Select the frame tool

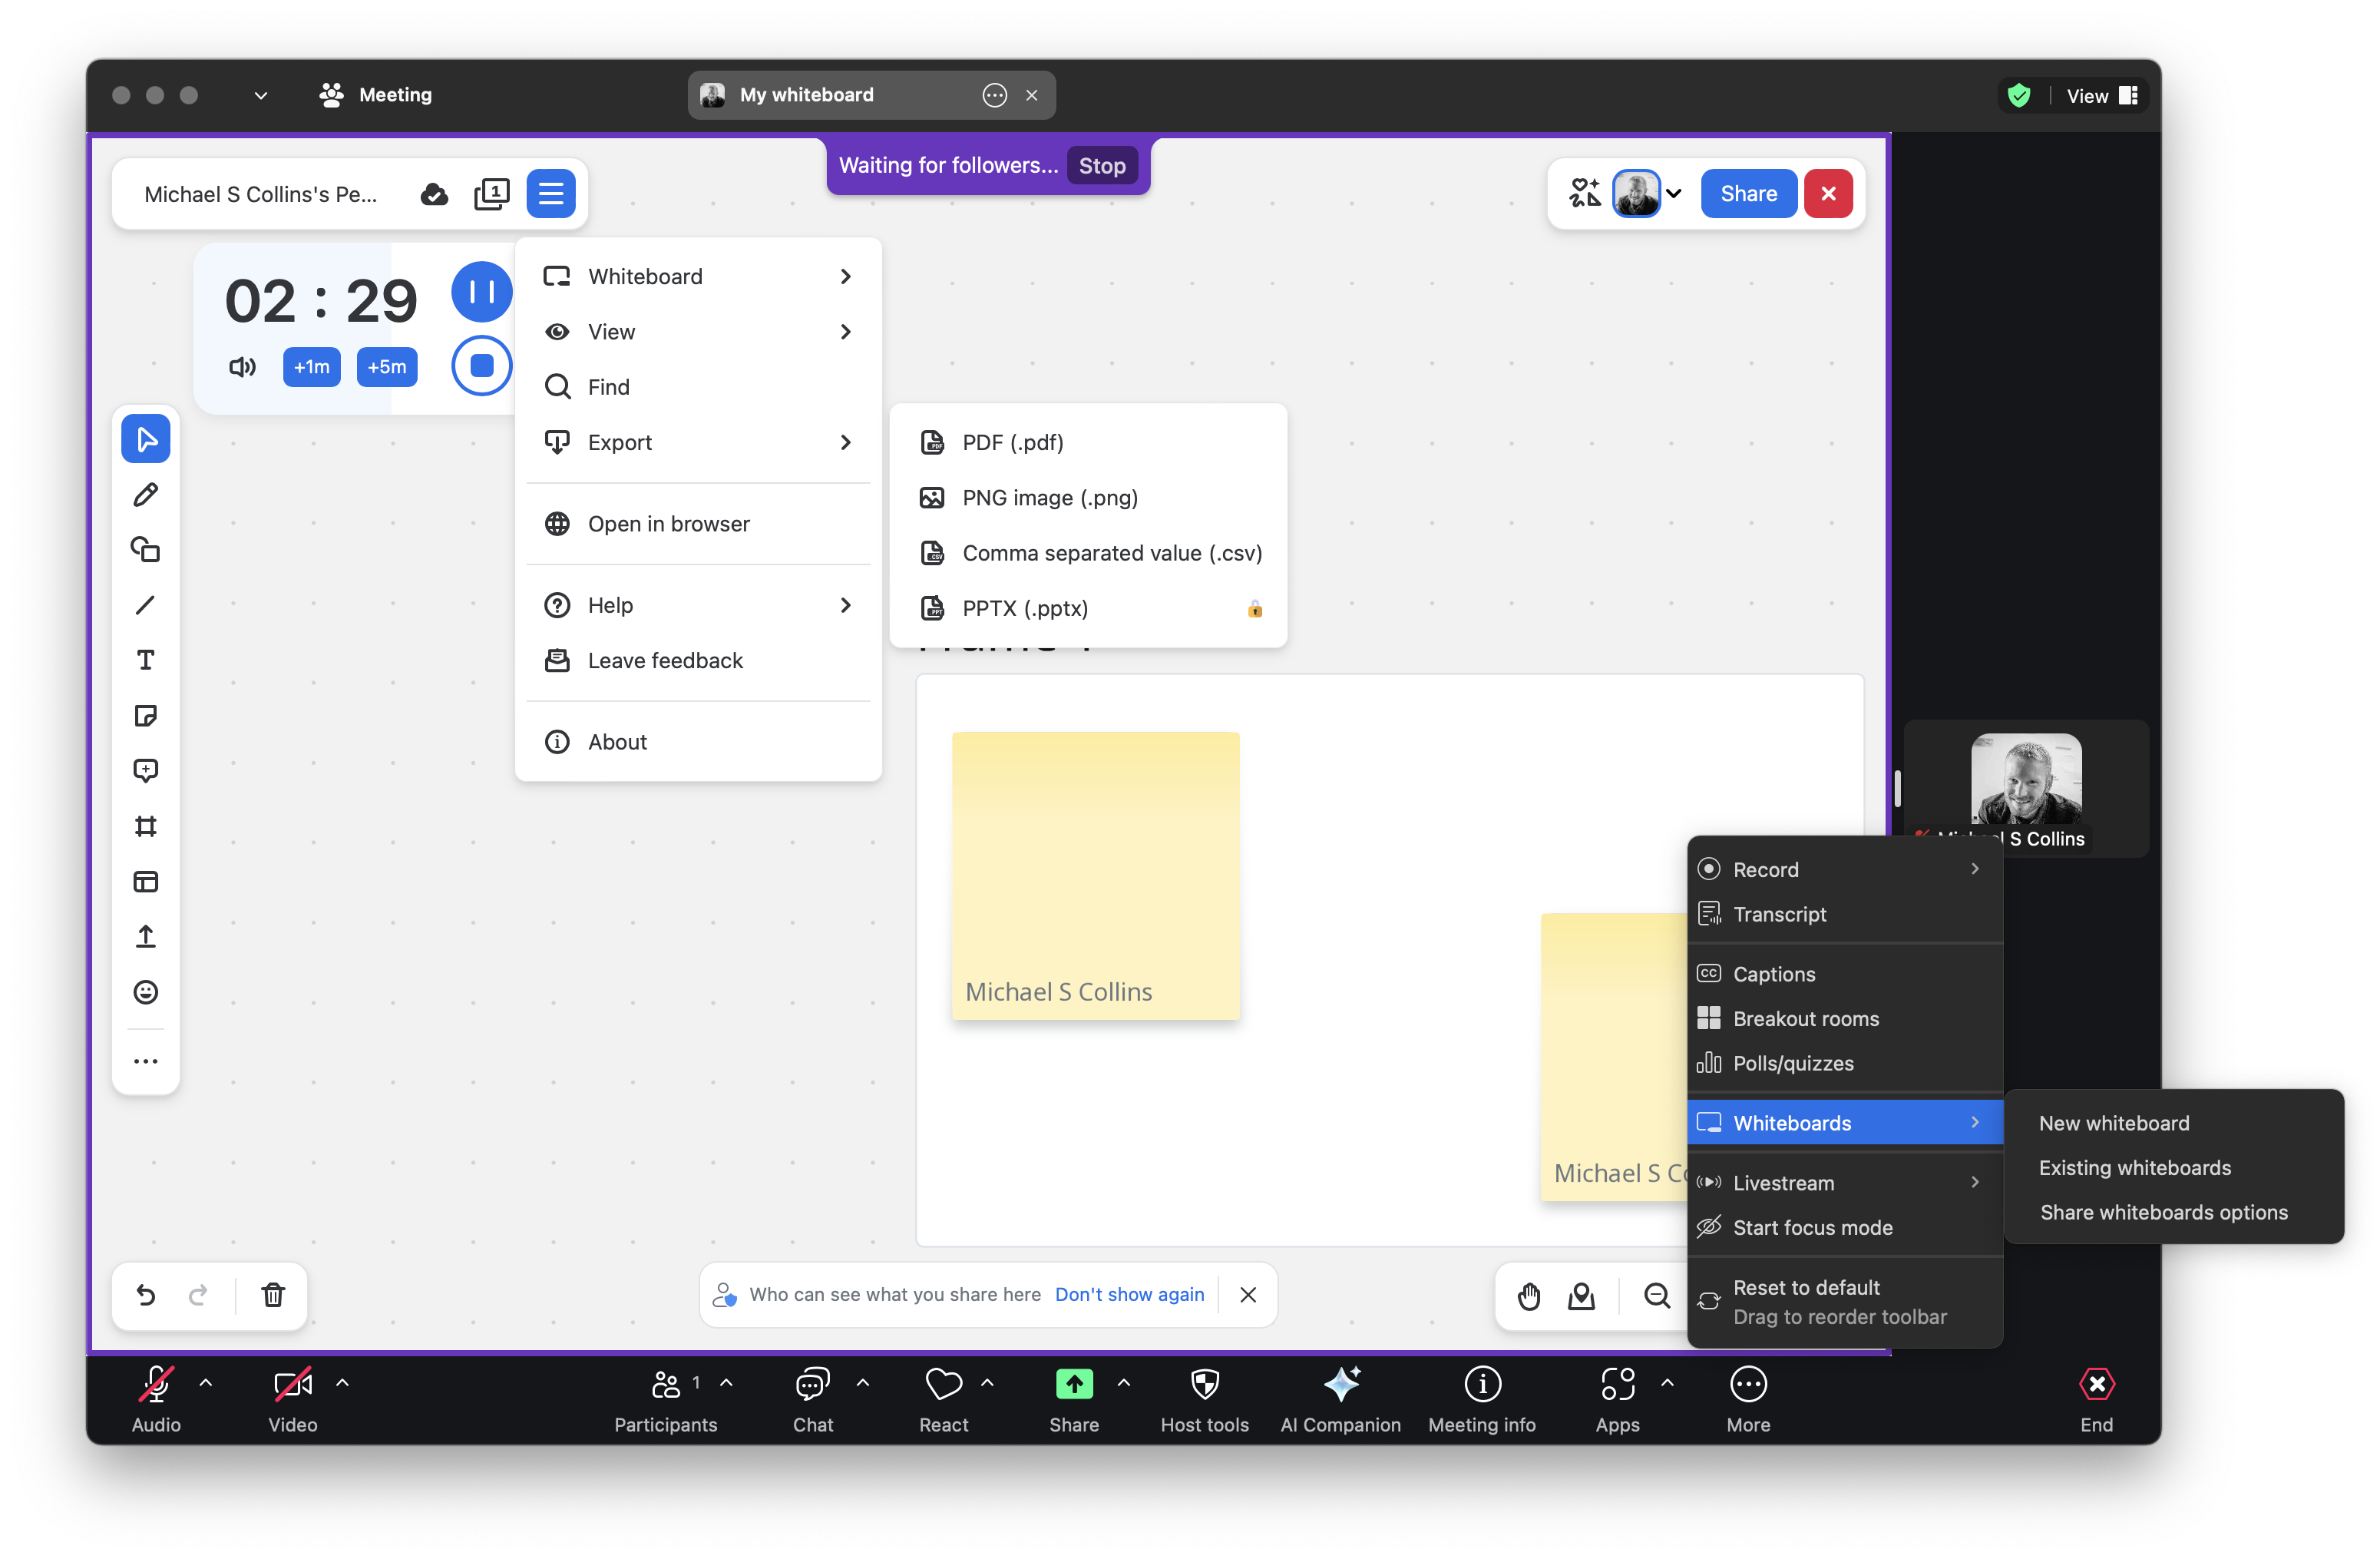click(146, 826)
